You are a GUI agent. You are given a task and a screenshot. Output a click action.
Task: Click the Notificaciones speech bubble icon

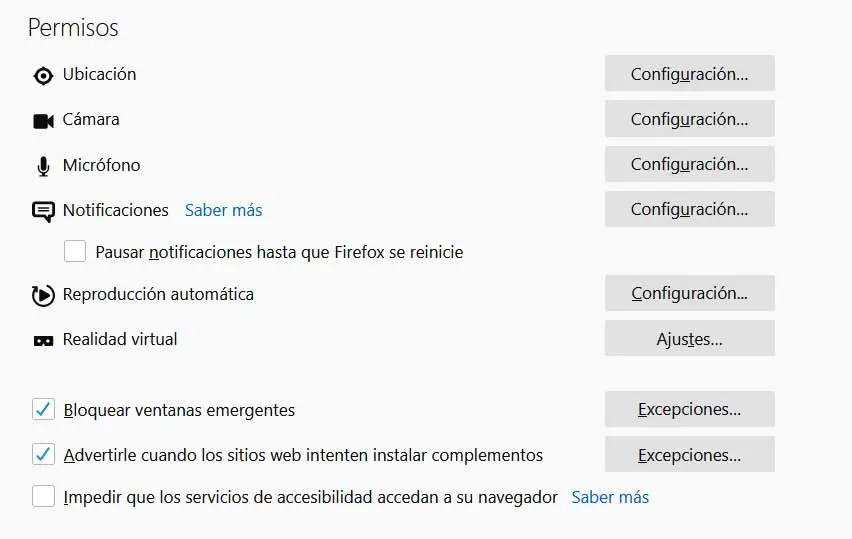pyautogui.click(x=43, y=211)
